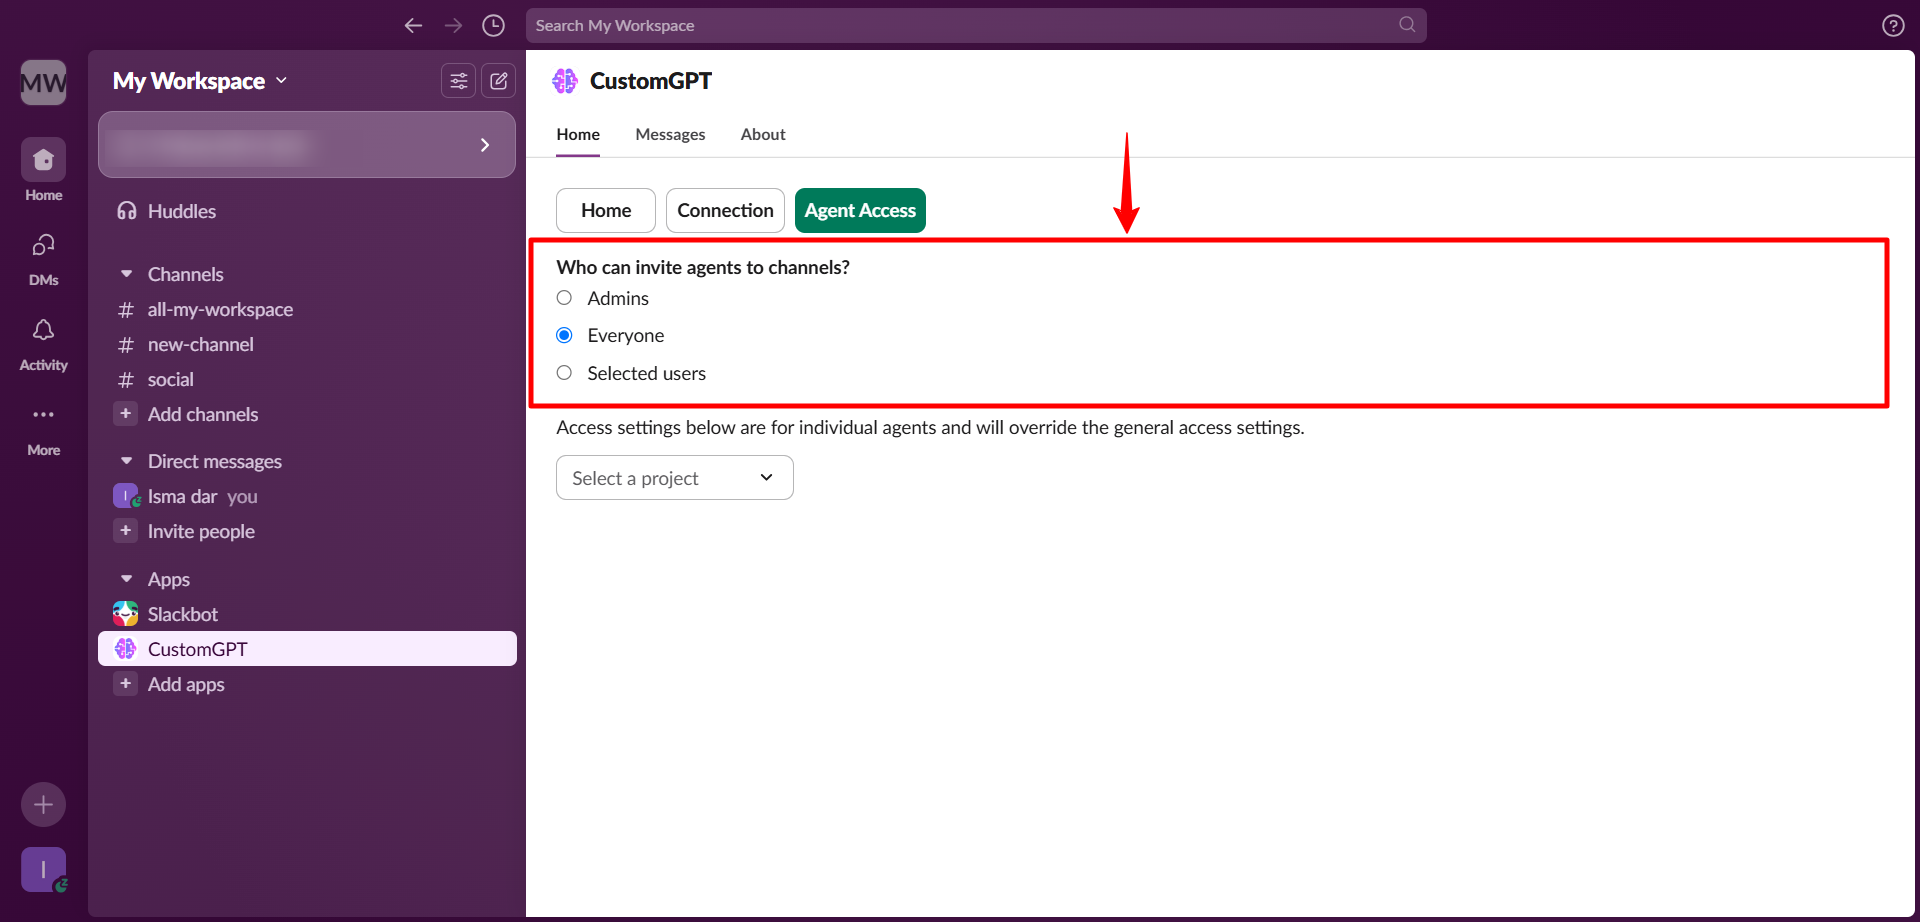Click the Isma dar avatar icon
The width and height of the screenshot is (1920, 922).
126,496
